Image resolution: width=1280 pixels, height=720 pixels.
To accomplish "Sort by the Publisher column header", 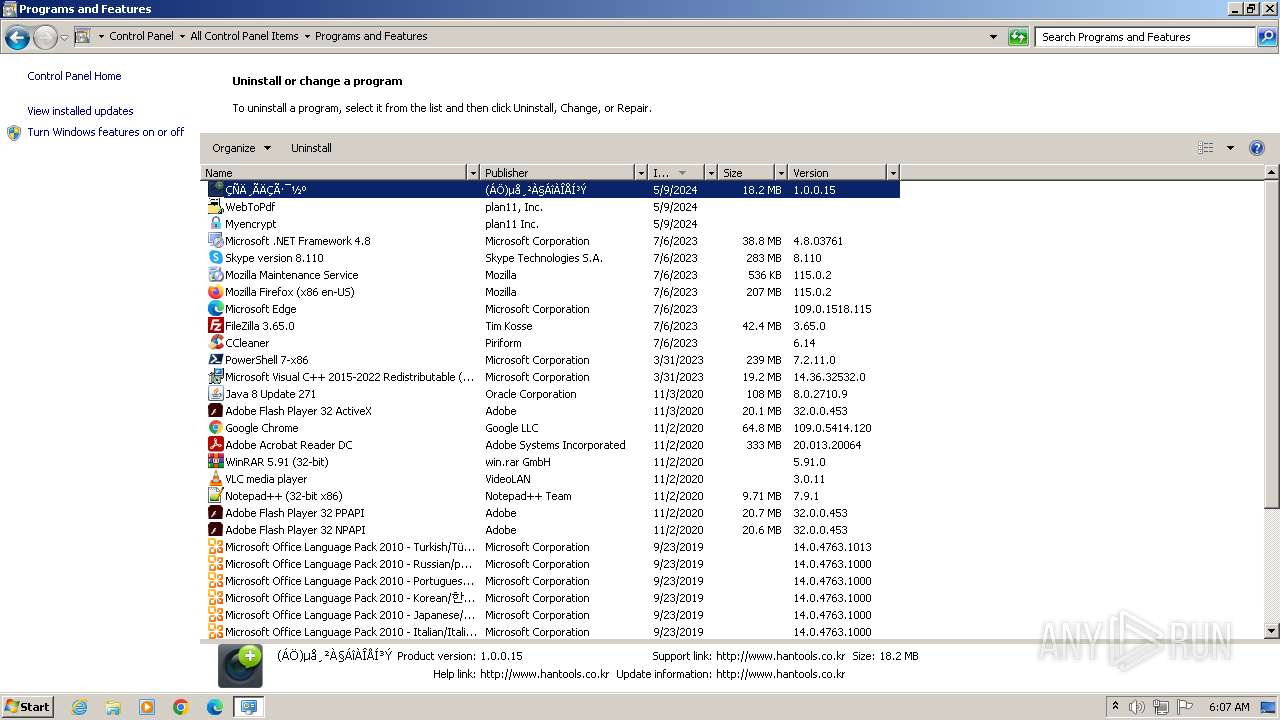I will (558, 173).
